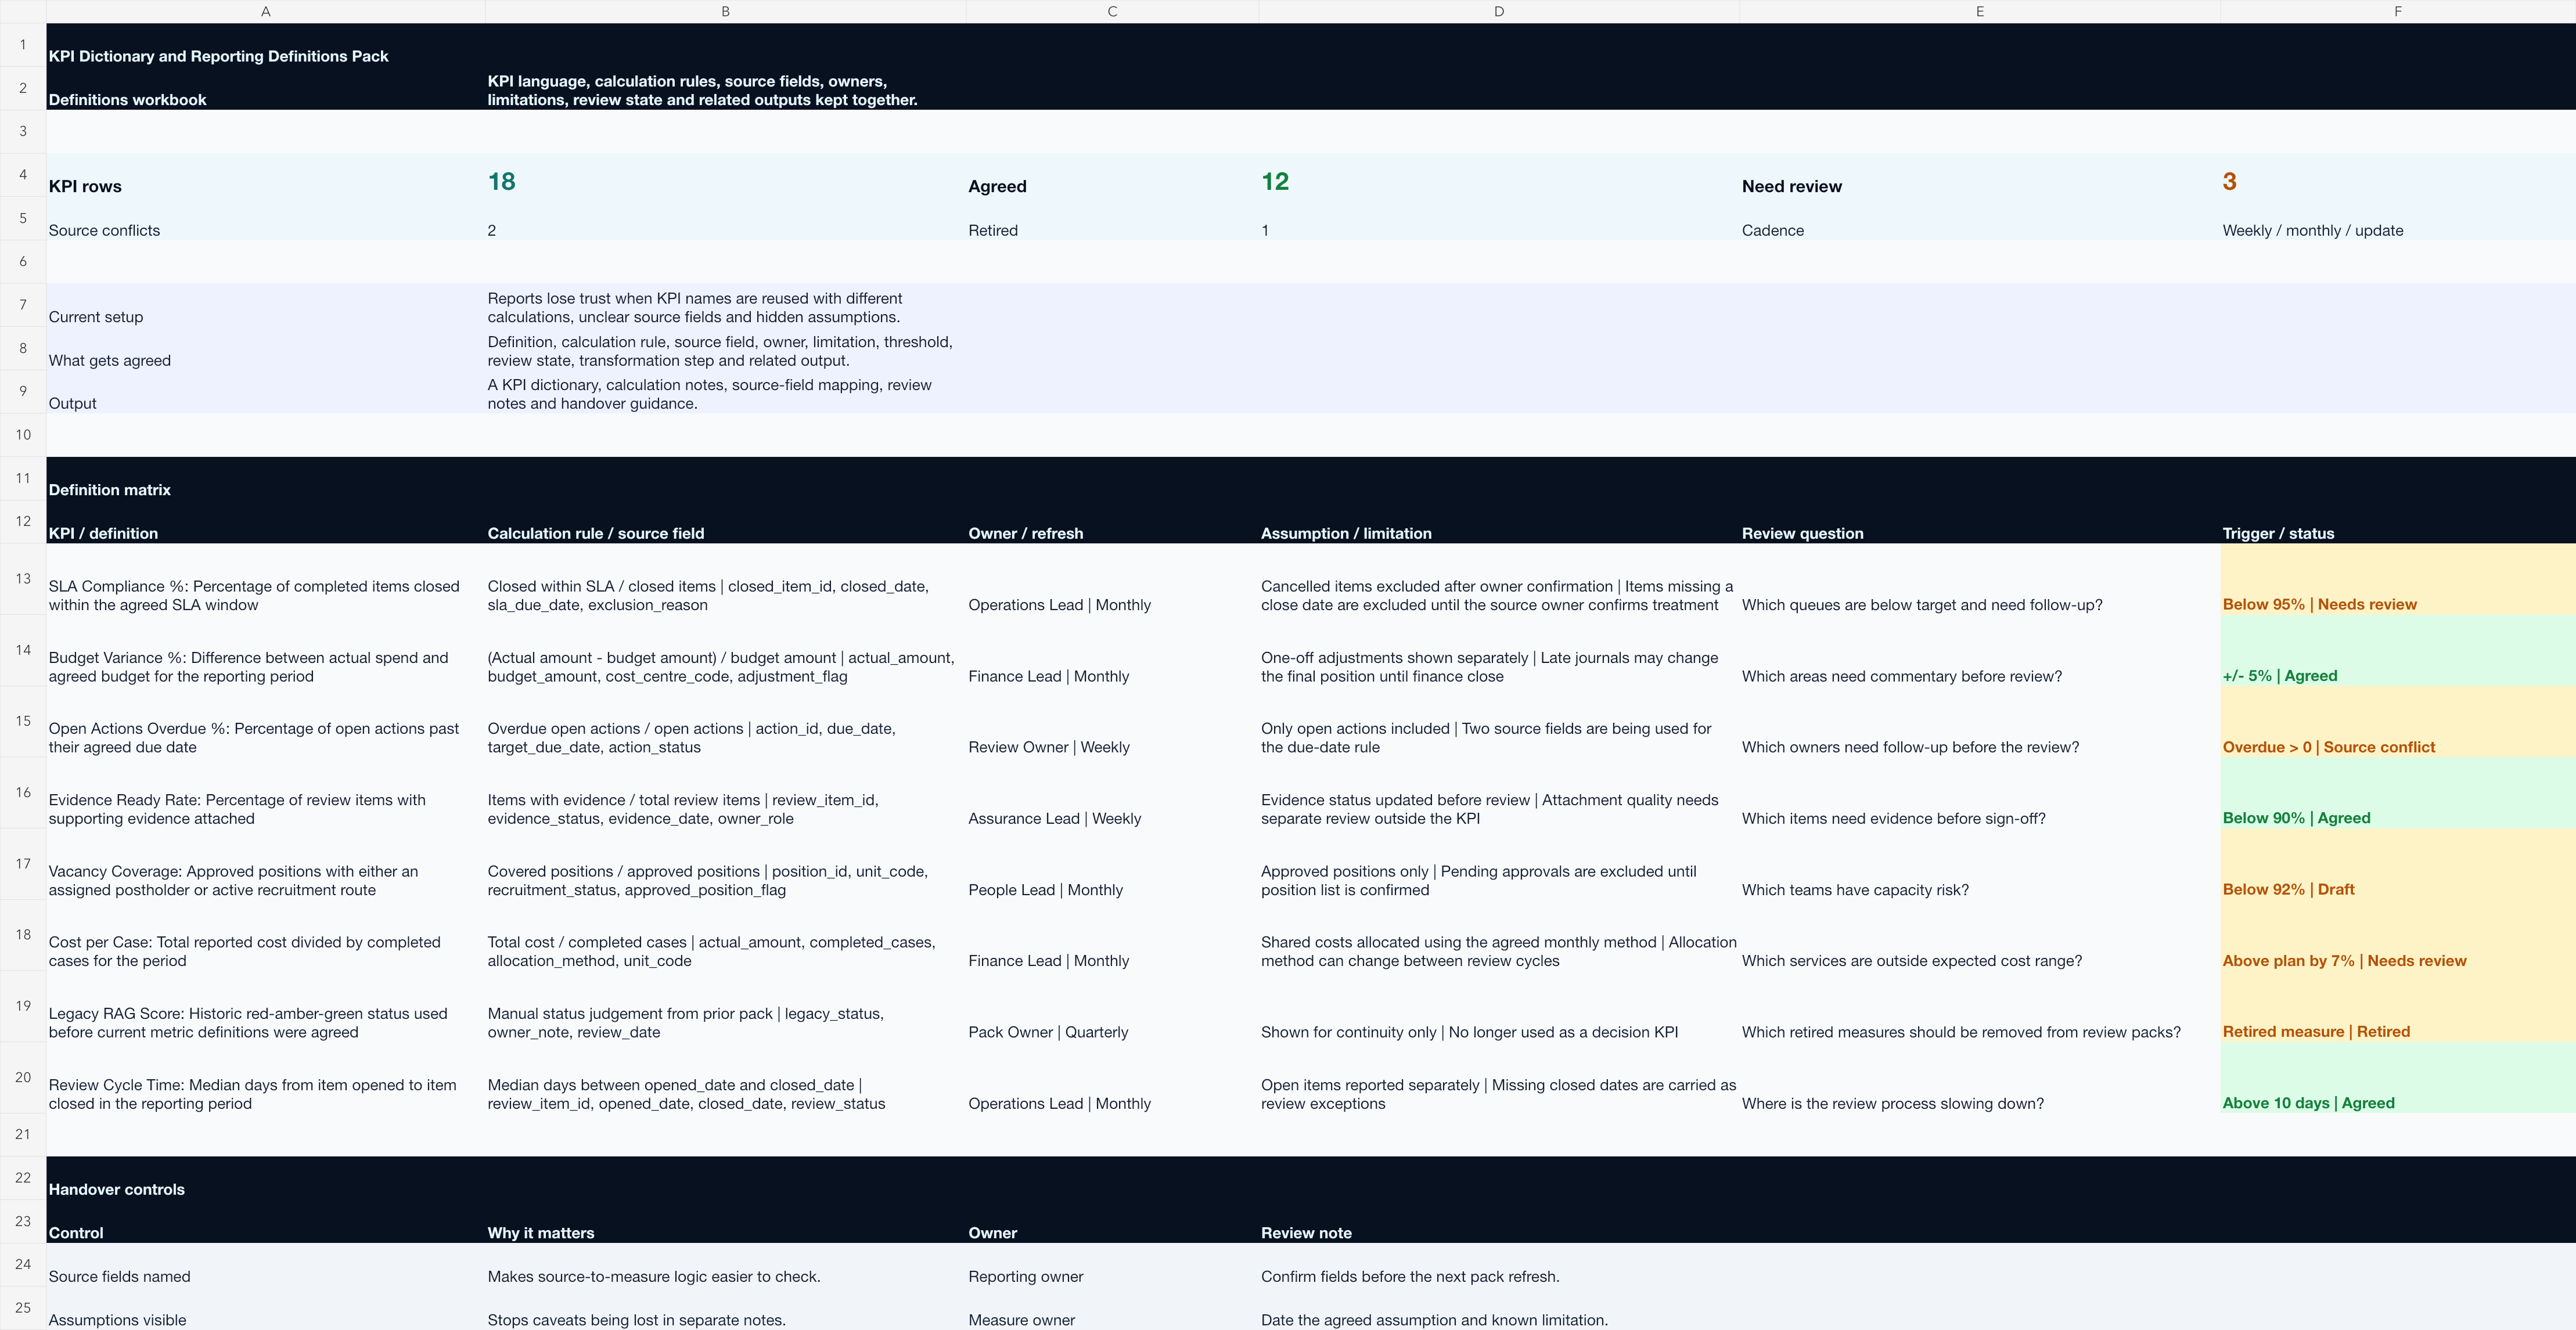Click the Agreed count '12'
Image resolution: width=2576 pixels, height=1330 pixels.
pos(1275,181)
